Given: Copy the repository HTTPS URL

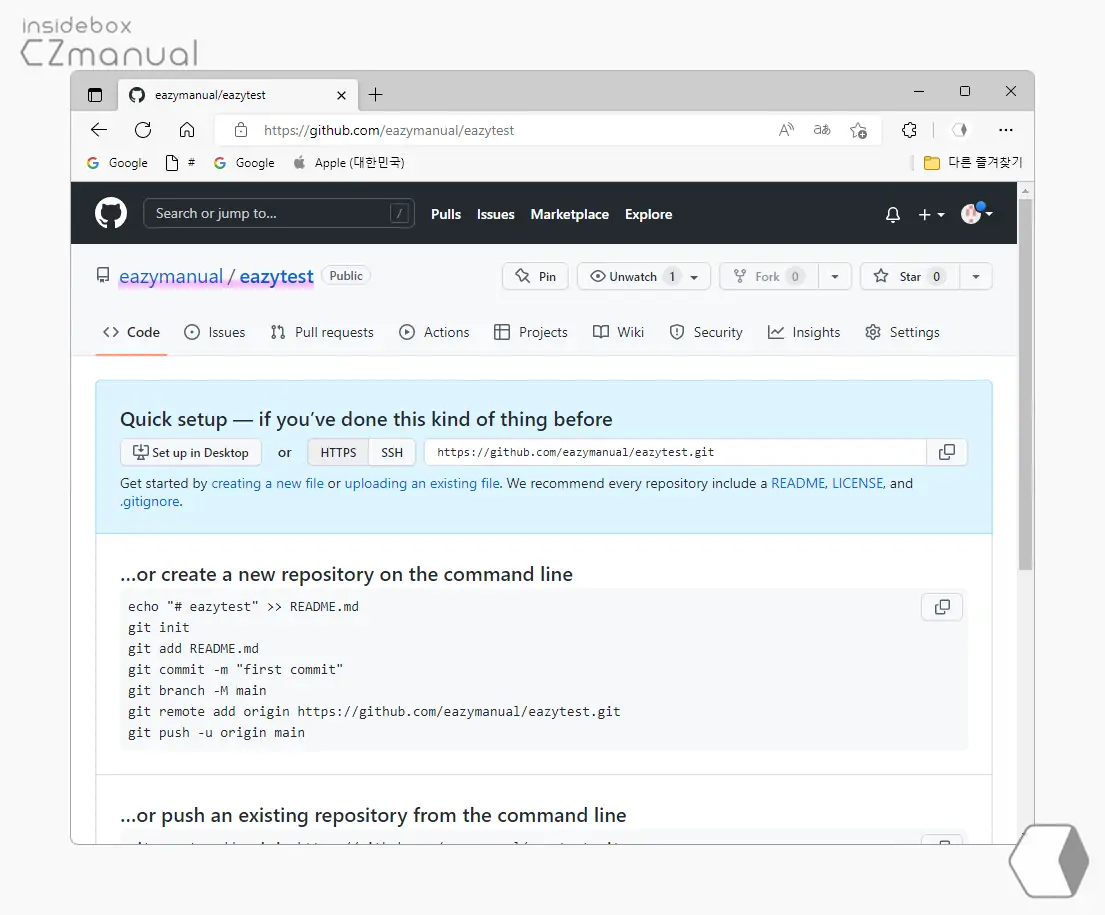Looking at the screenshot, I should 946,452.
